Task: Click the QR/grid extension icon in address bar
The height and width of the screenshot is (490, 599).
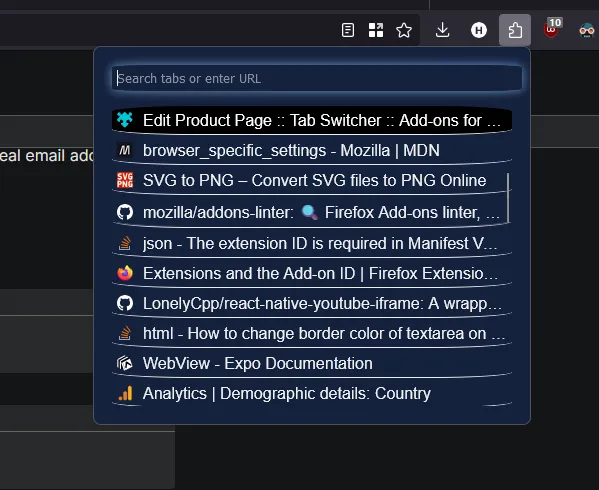Action: (x=376, y=30)
